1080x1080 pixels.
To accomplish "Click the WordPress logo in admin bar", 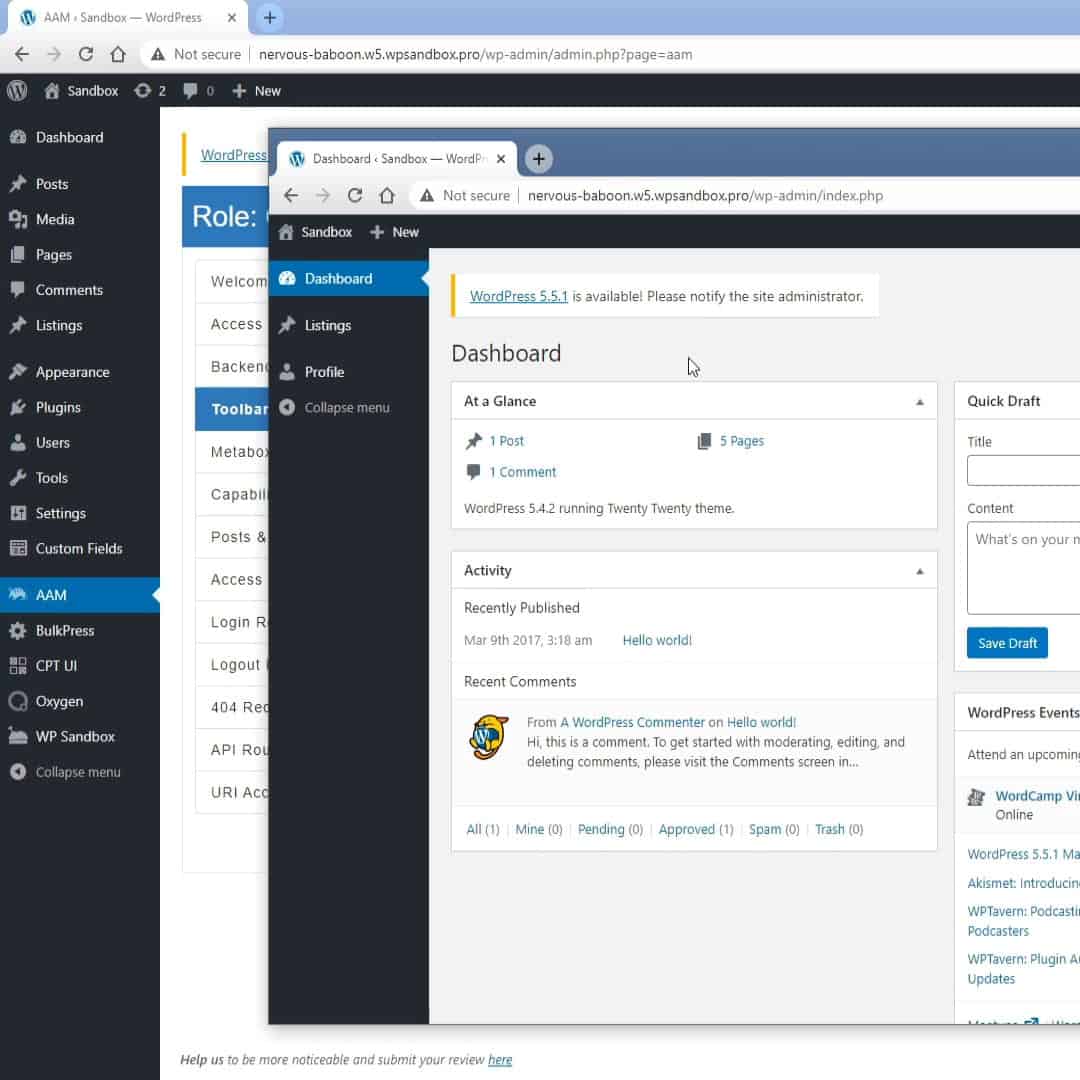I will pos(17,91).
